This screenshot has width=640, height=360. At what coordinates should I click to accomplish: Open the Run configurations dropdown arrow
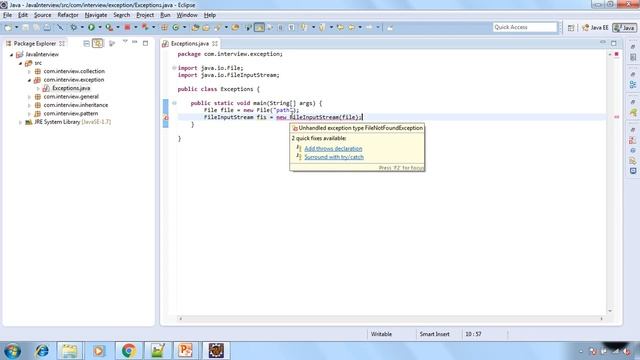(x=100, y=27)
